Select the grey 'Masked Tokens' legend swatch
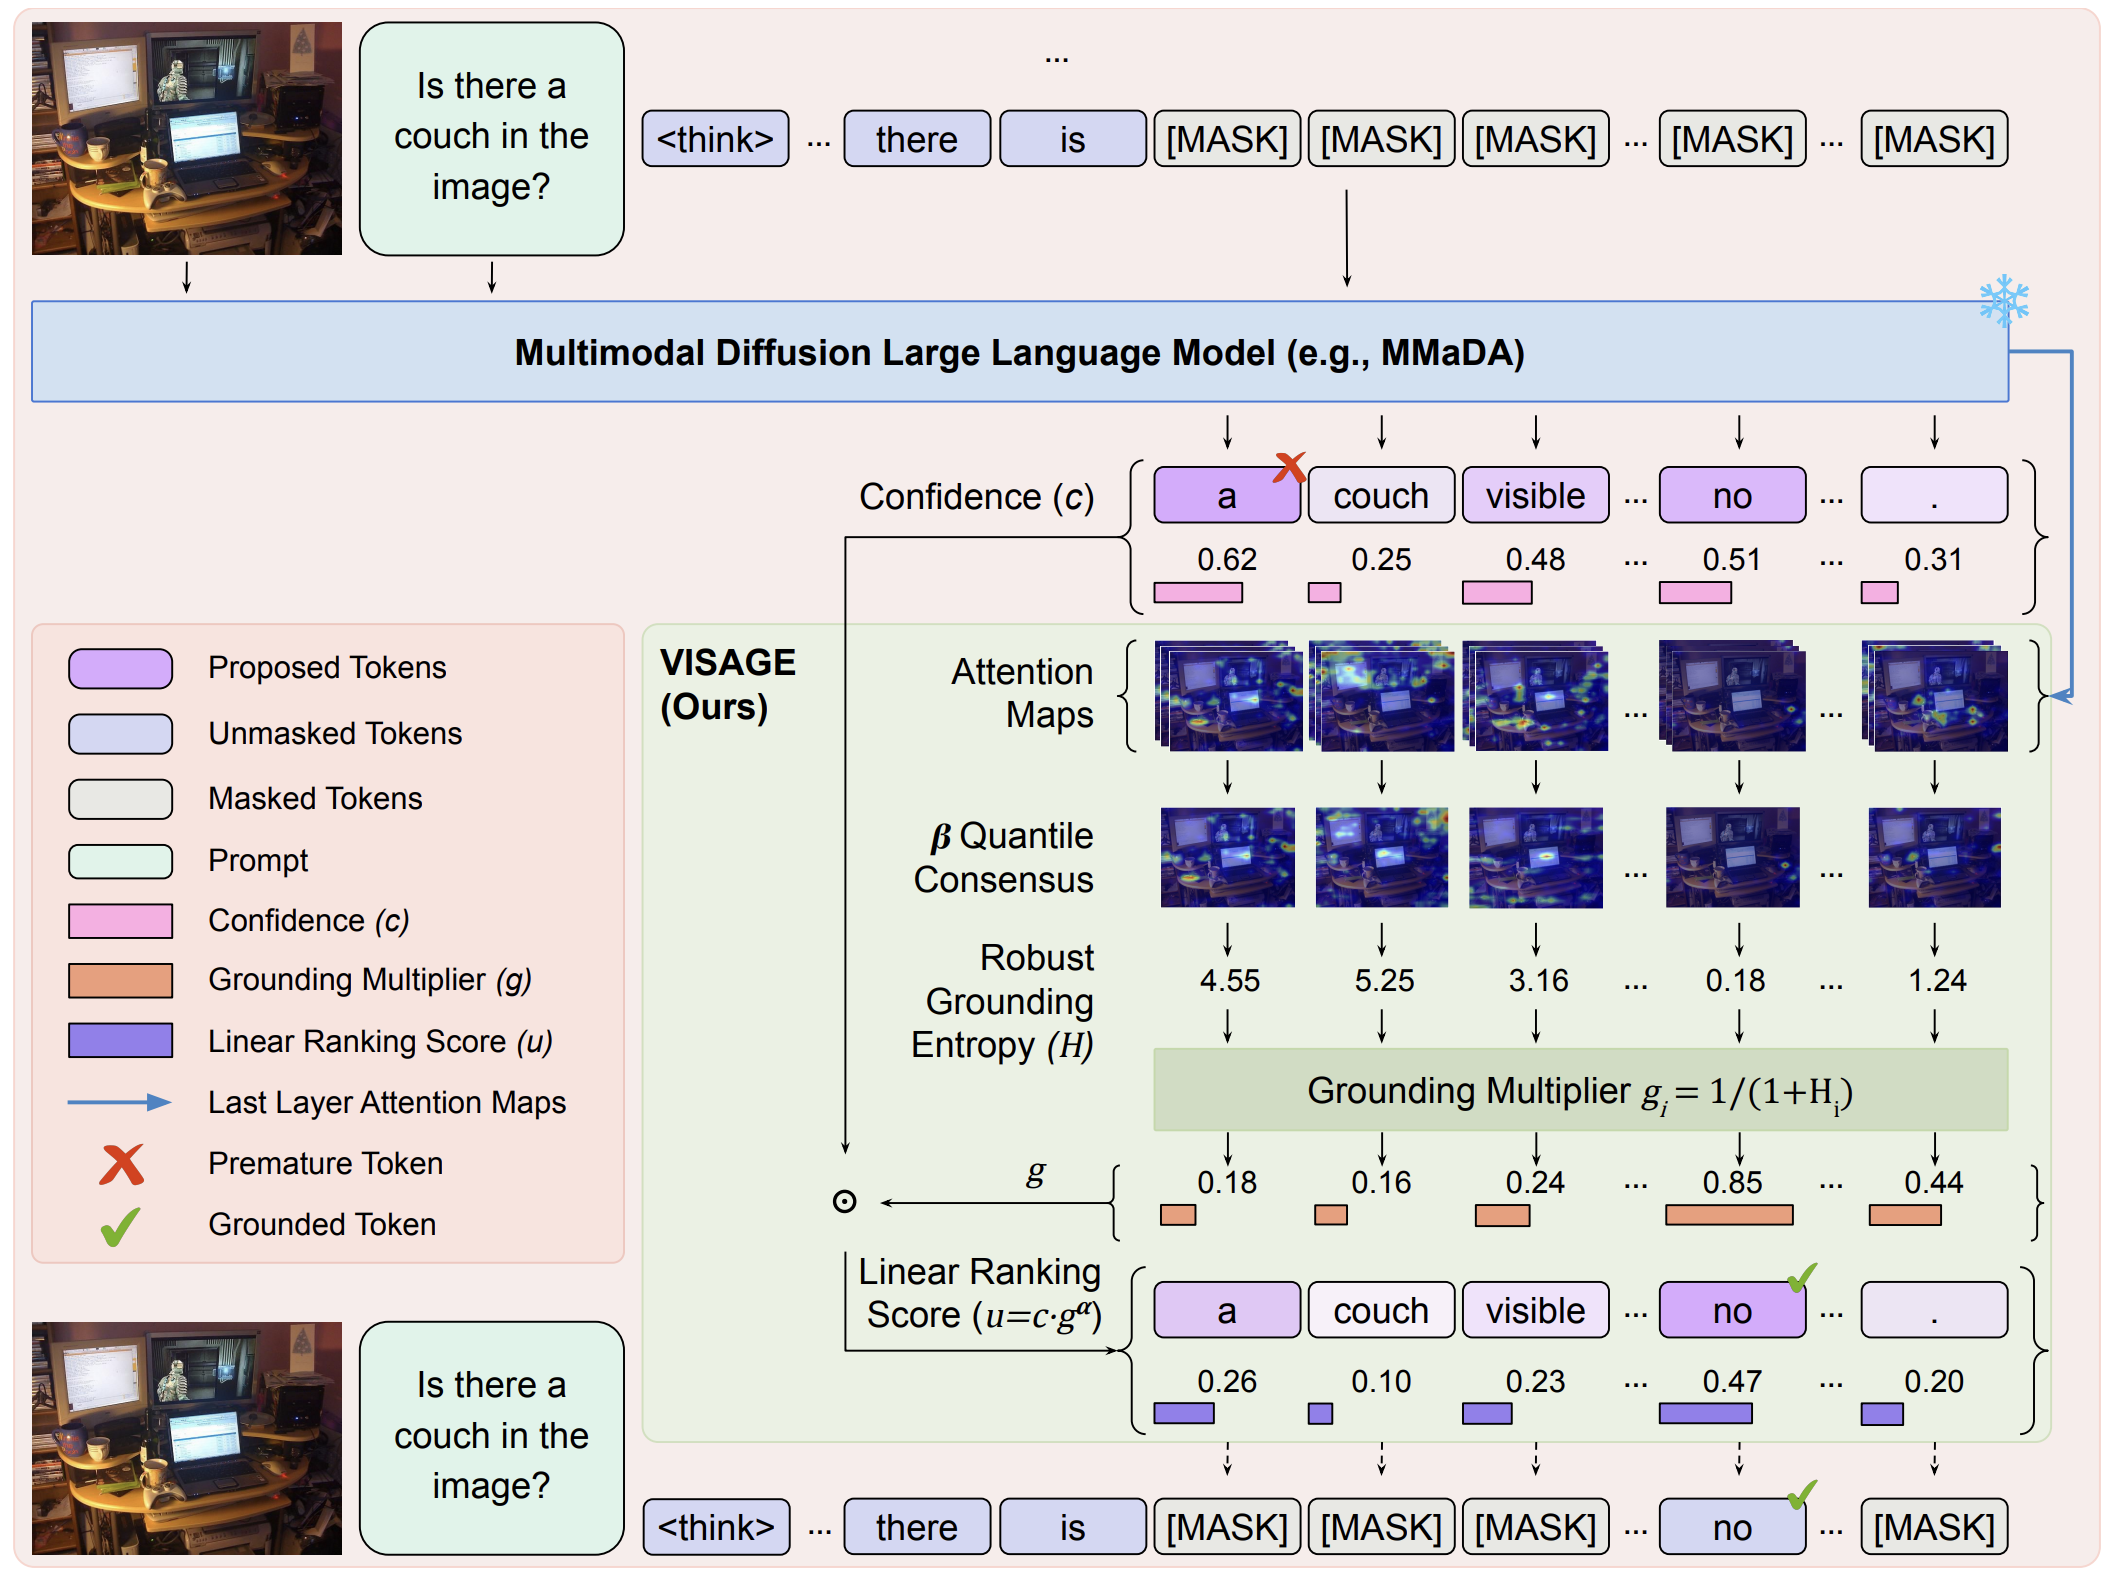The height and width of the screenshot is (1582, 2126). coord(120,799)
